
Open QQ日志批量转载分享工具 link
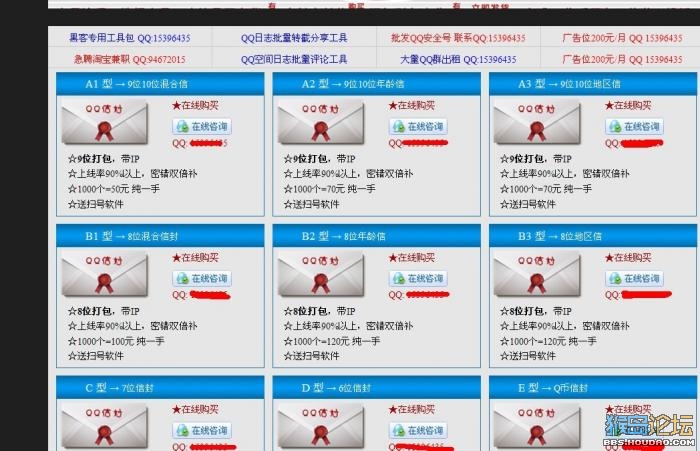click(294, 38)
